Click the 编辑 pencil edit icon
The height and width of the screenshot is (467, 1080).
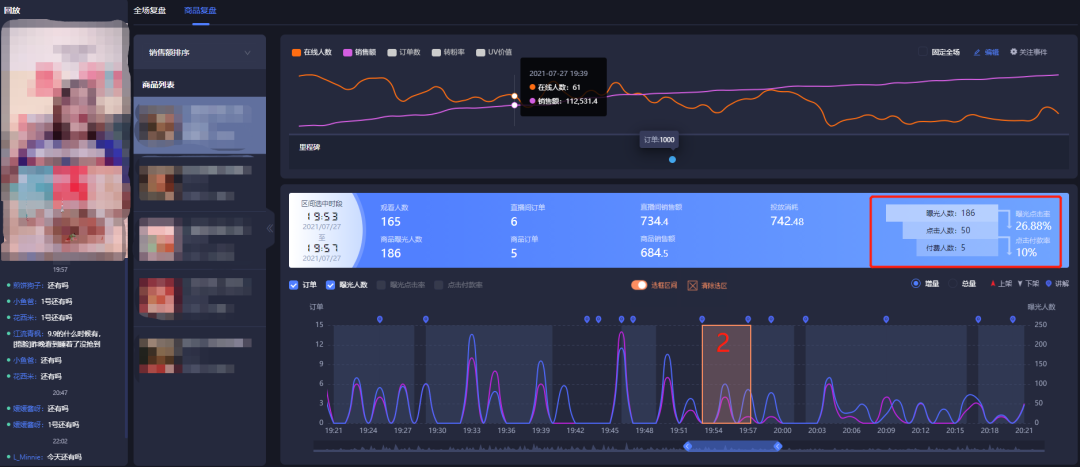point(977,51)
